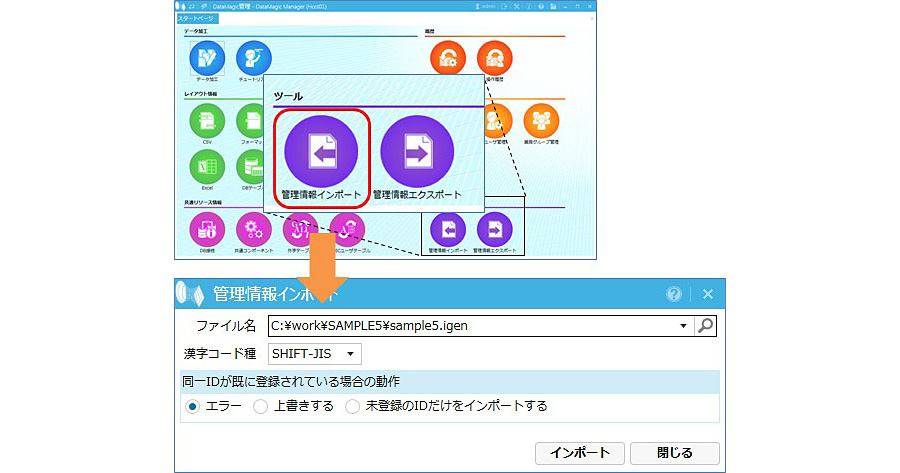
Task: Choose 未登録のIDだけをインポートする option
Action: click(352, 406)
